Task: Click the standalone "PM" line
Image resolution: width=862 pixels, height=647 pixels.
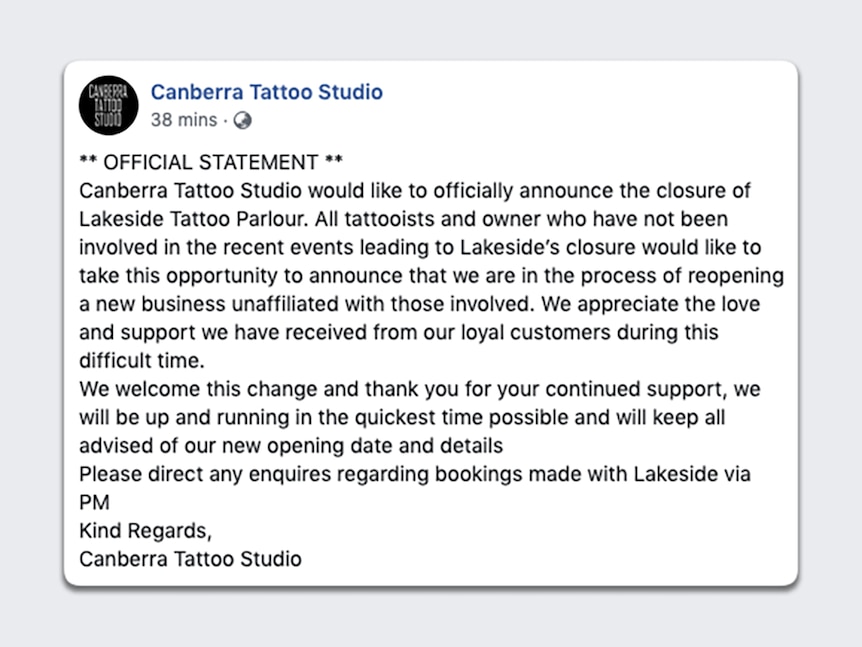Action: point(95,502)
